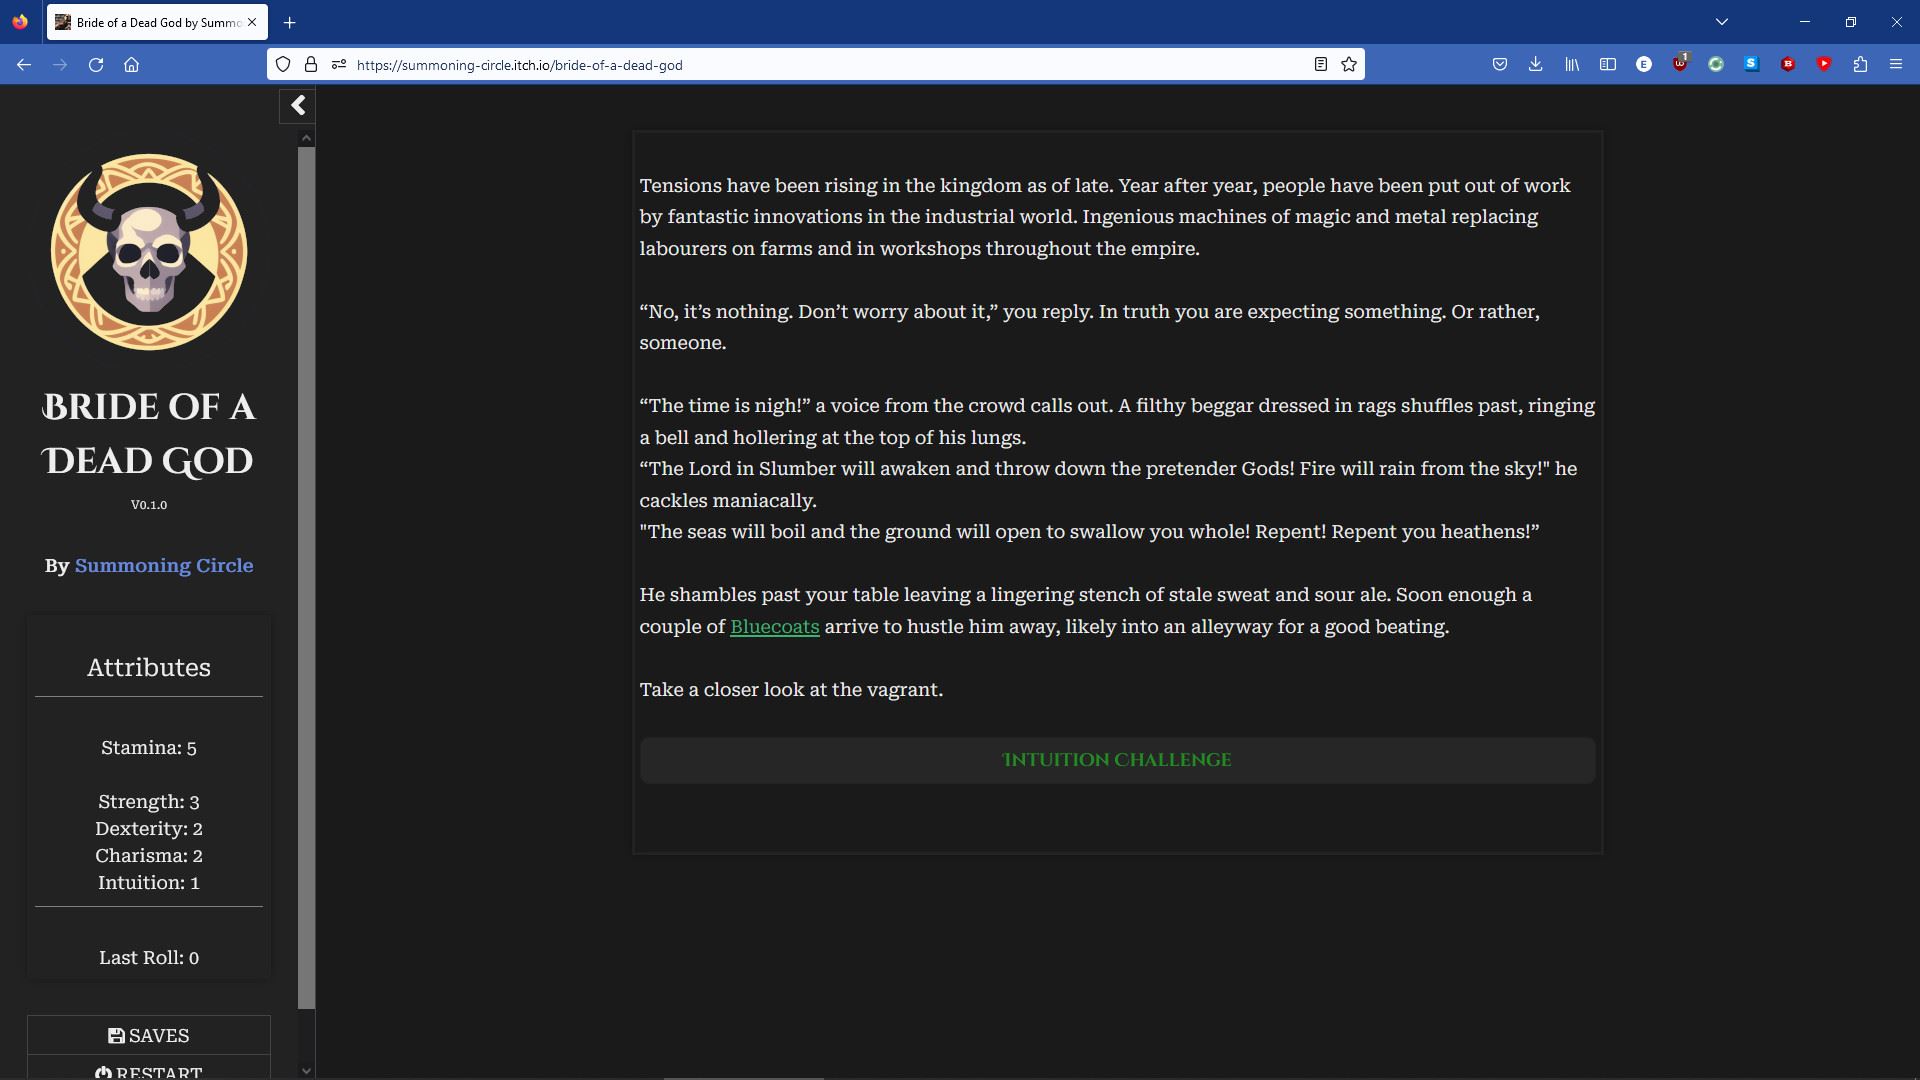Go to Firefox home page
Viewport: 1920px width, 1080px height.
131,65
